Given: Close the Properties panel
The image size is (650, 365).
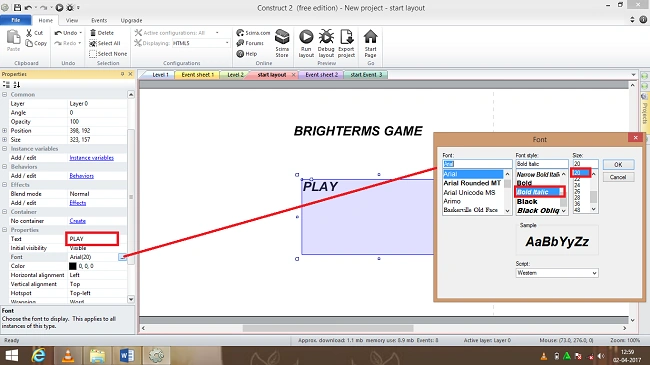Looking at the screenshot, I should (x=131, y=74).
